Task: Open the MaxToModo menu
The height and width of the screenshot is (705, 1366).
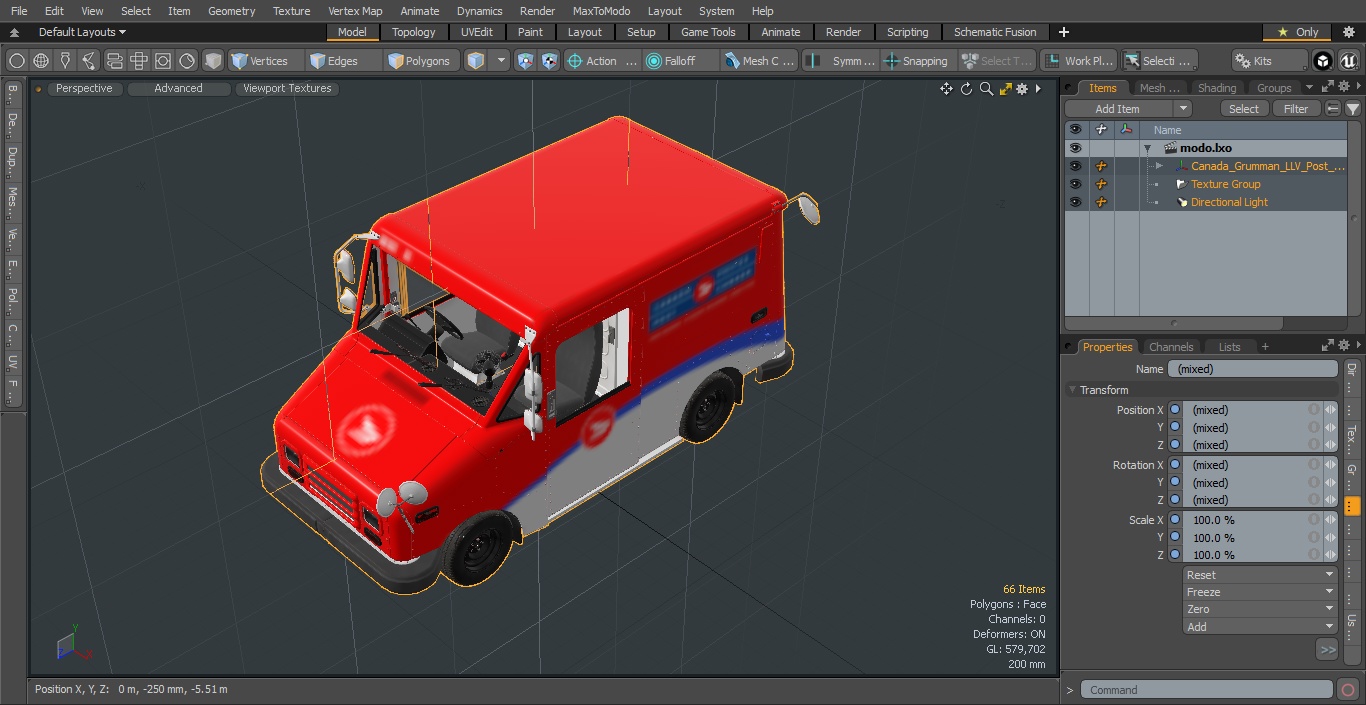Action: coord(601,11)
